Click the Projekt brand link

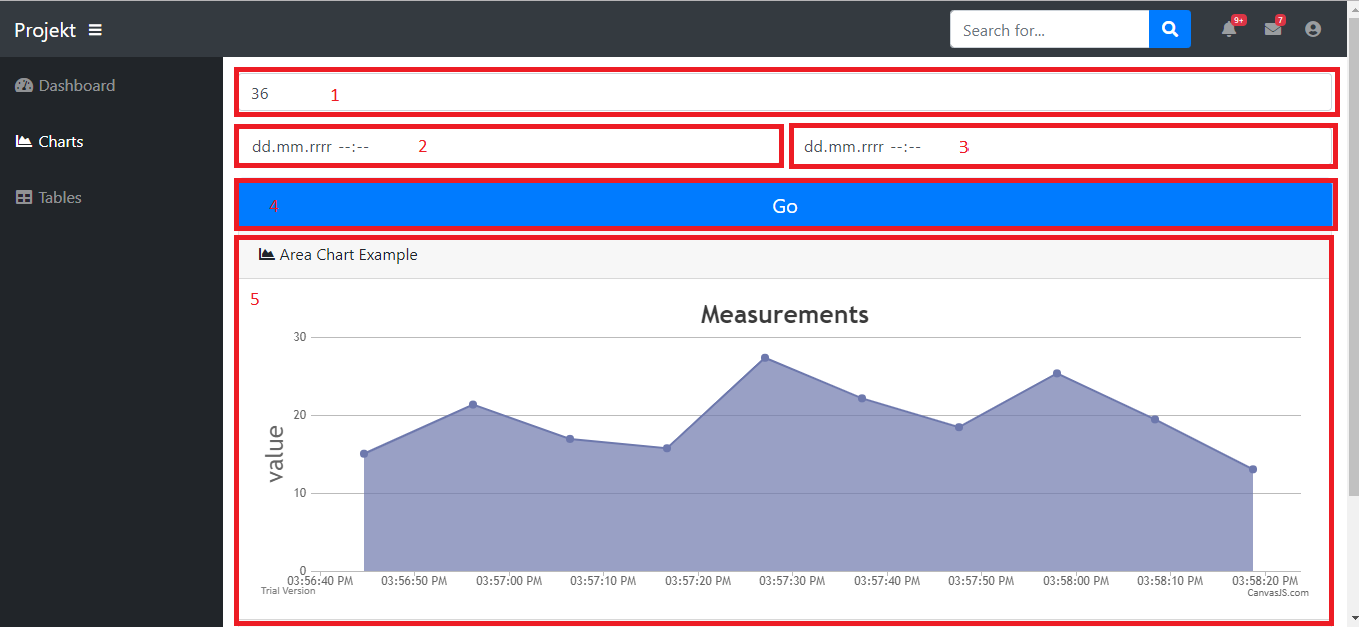(x=45, y=30)
